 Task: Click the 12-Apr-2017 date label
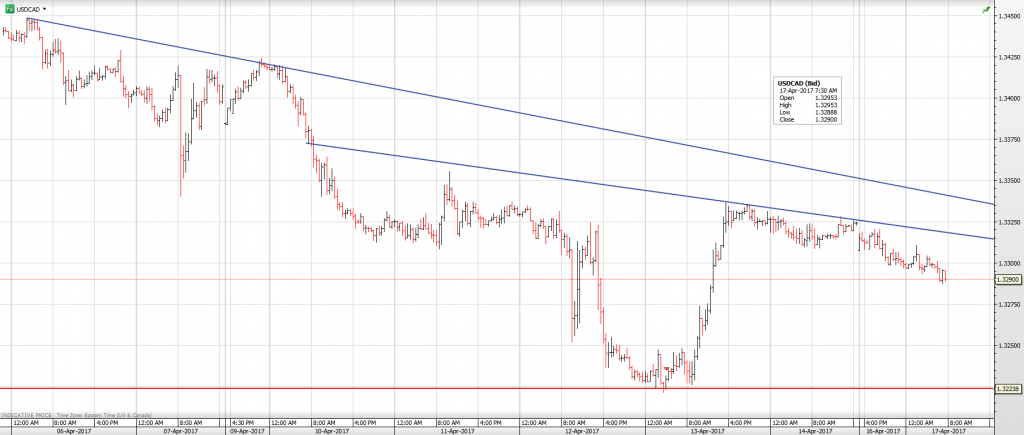coord(579,431)
